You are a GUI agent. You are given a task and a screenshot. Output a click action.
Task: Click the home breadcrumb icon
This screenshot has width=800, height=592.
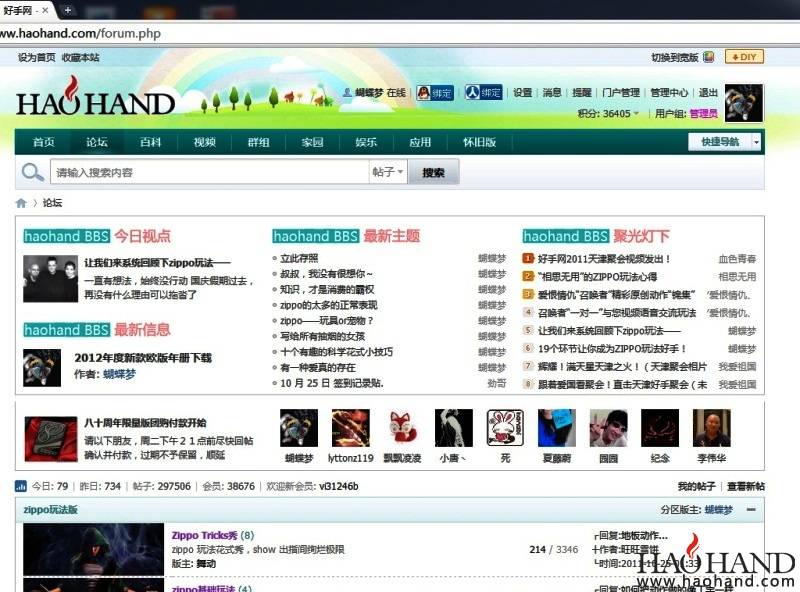click(21, 203)
